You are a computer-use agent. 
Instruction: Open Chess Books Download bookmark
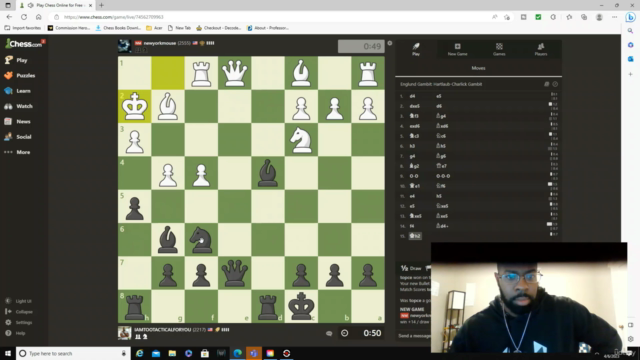[x=118, y=28]
